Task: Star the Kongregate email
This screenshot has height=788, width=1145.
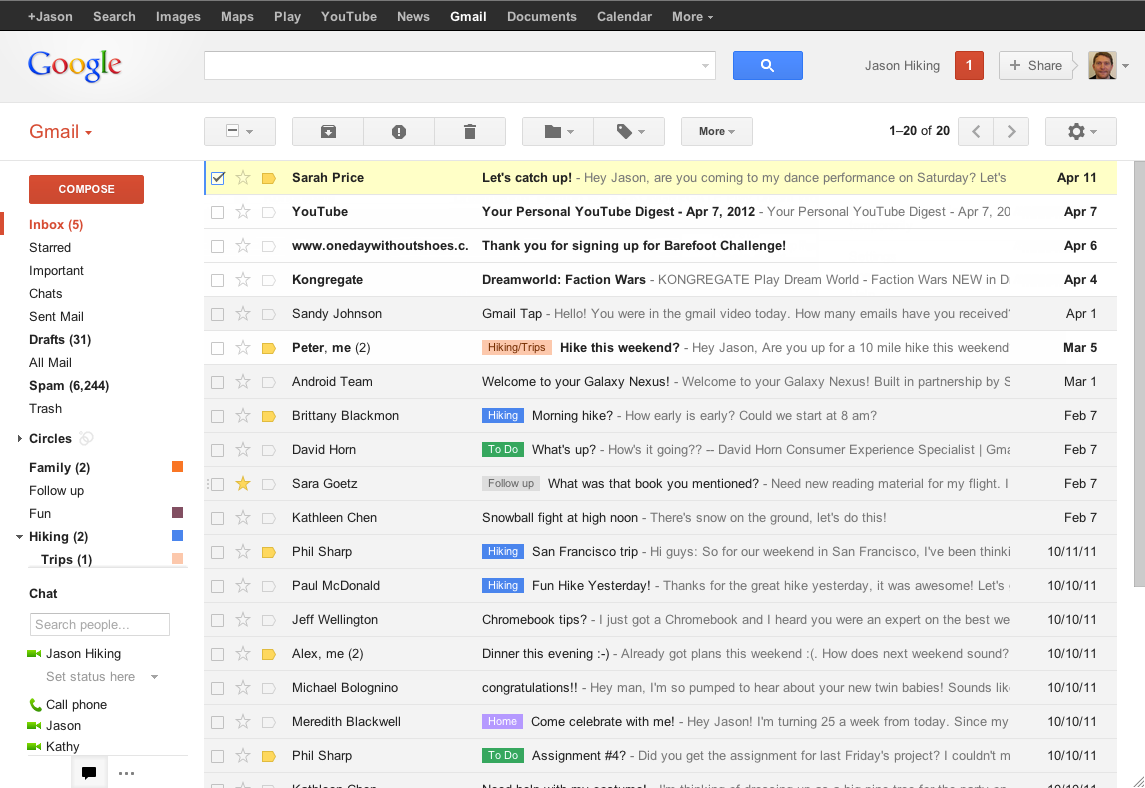Action: coord(243,280)
